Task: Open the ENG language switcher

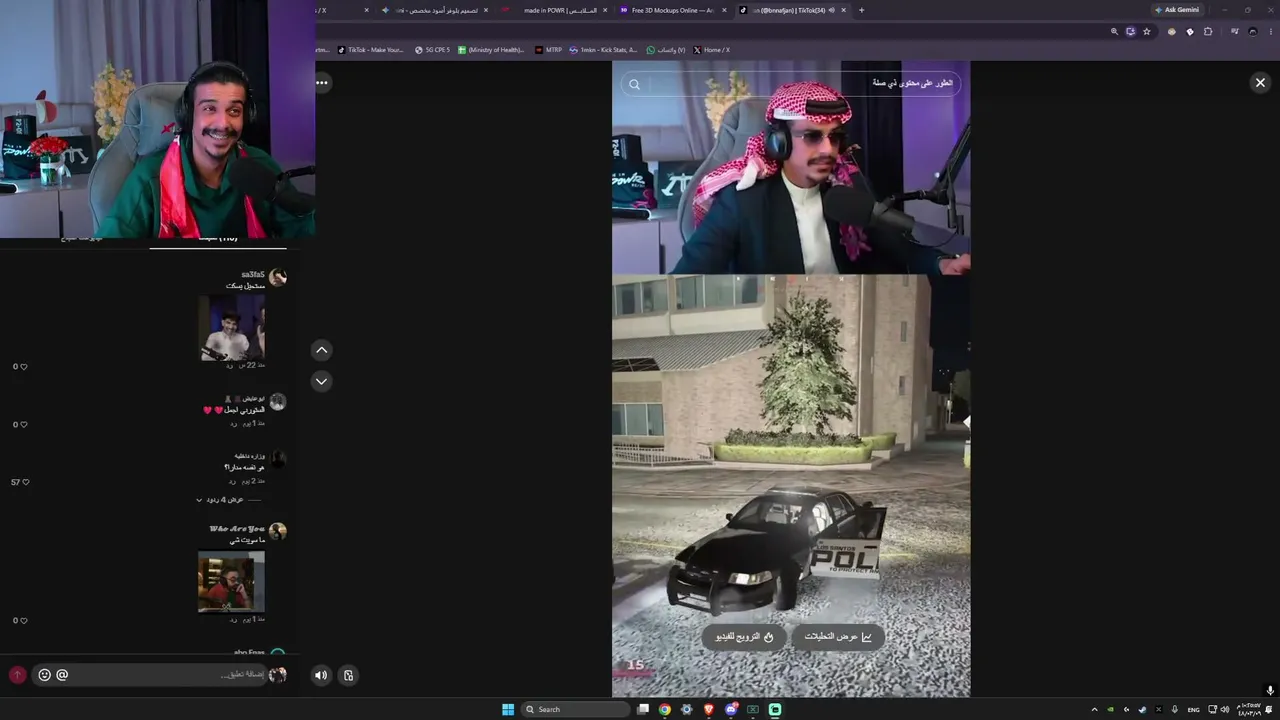Action: click(x=1193, y=709)
